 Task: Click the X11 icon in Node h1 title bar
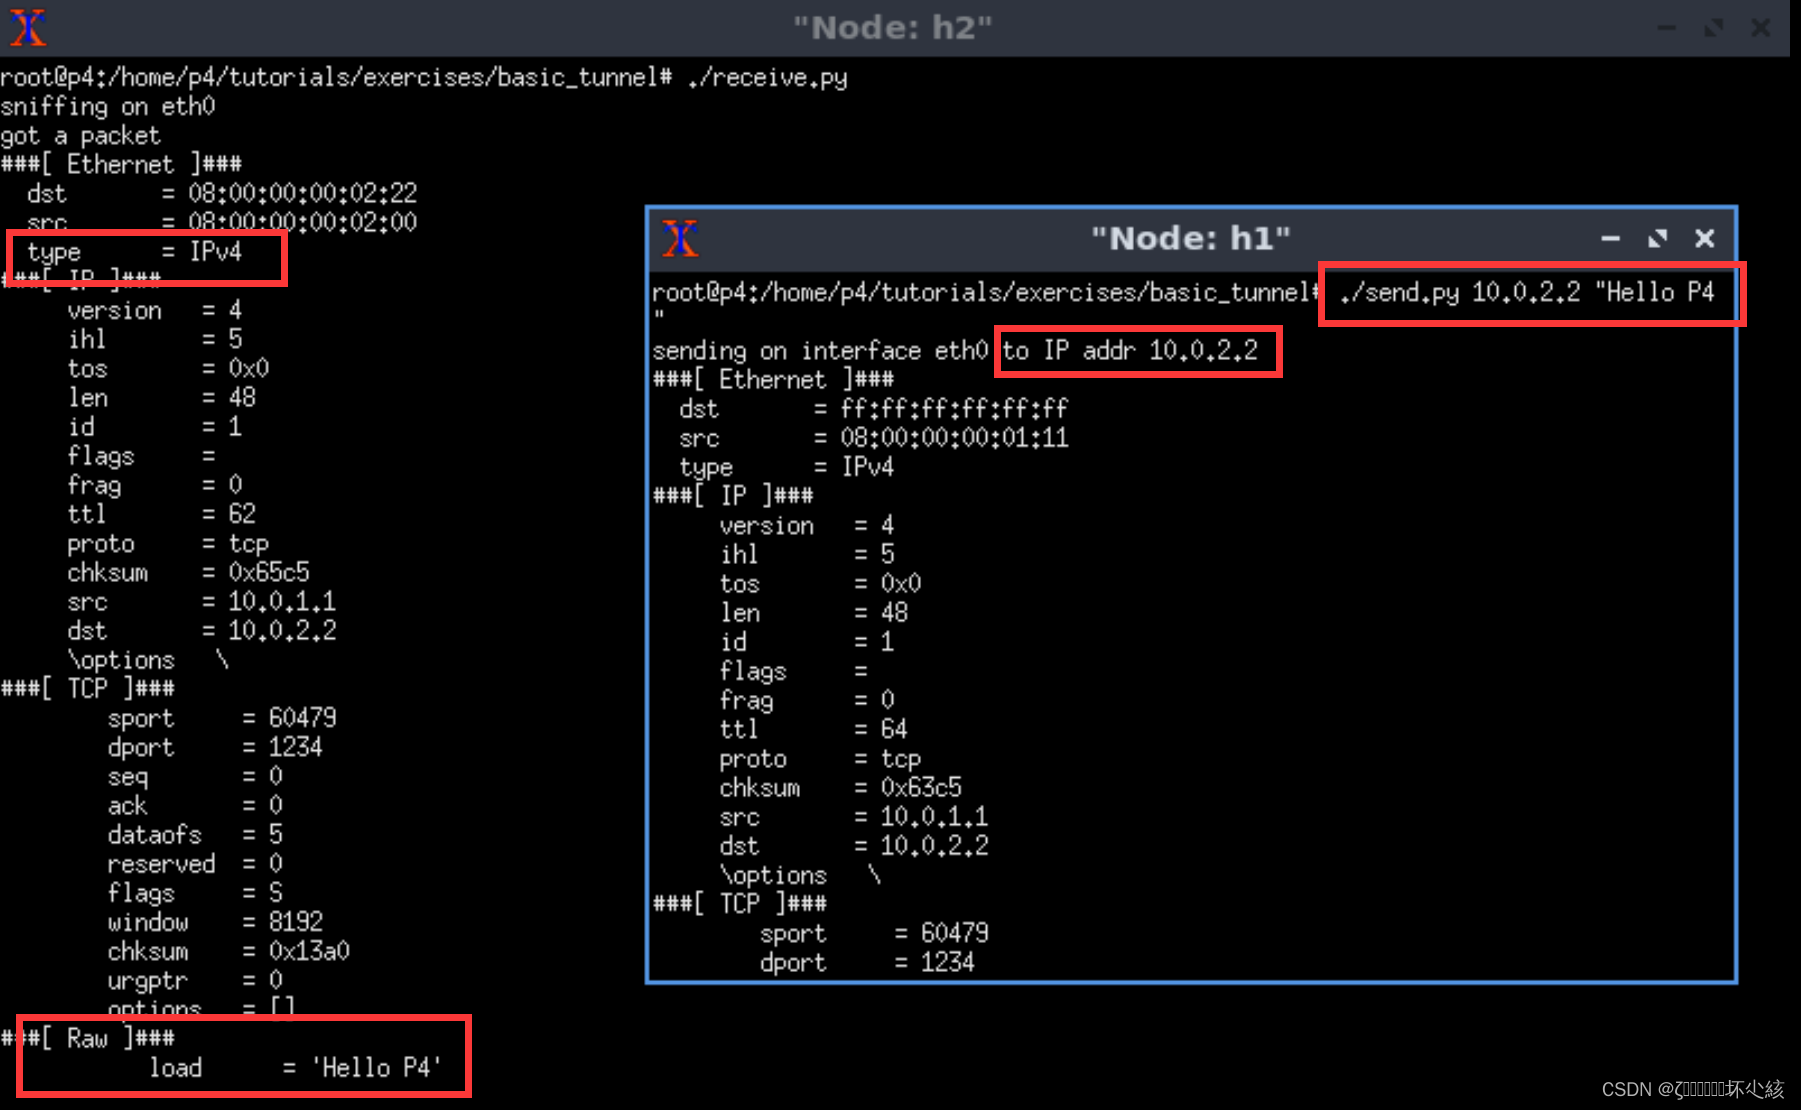pyautogui.click(x=680, y=238)
